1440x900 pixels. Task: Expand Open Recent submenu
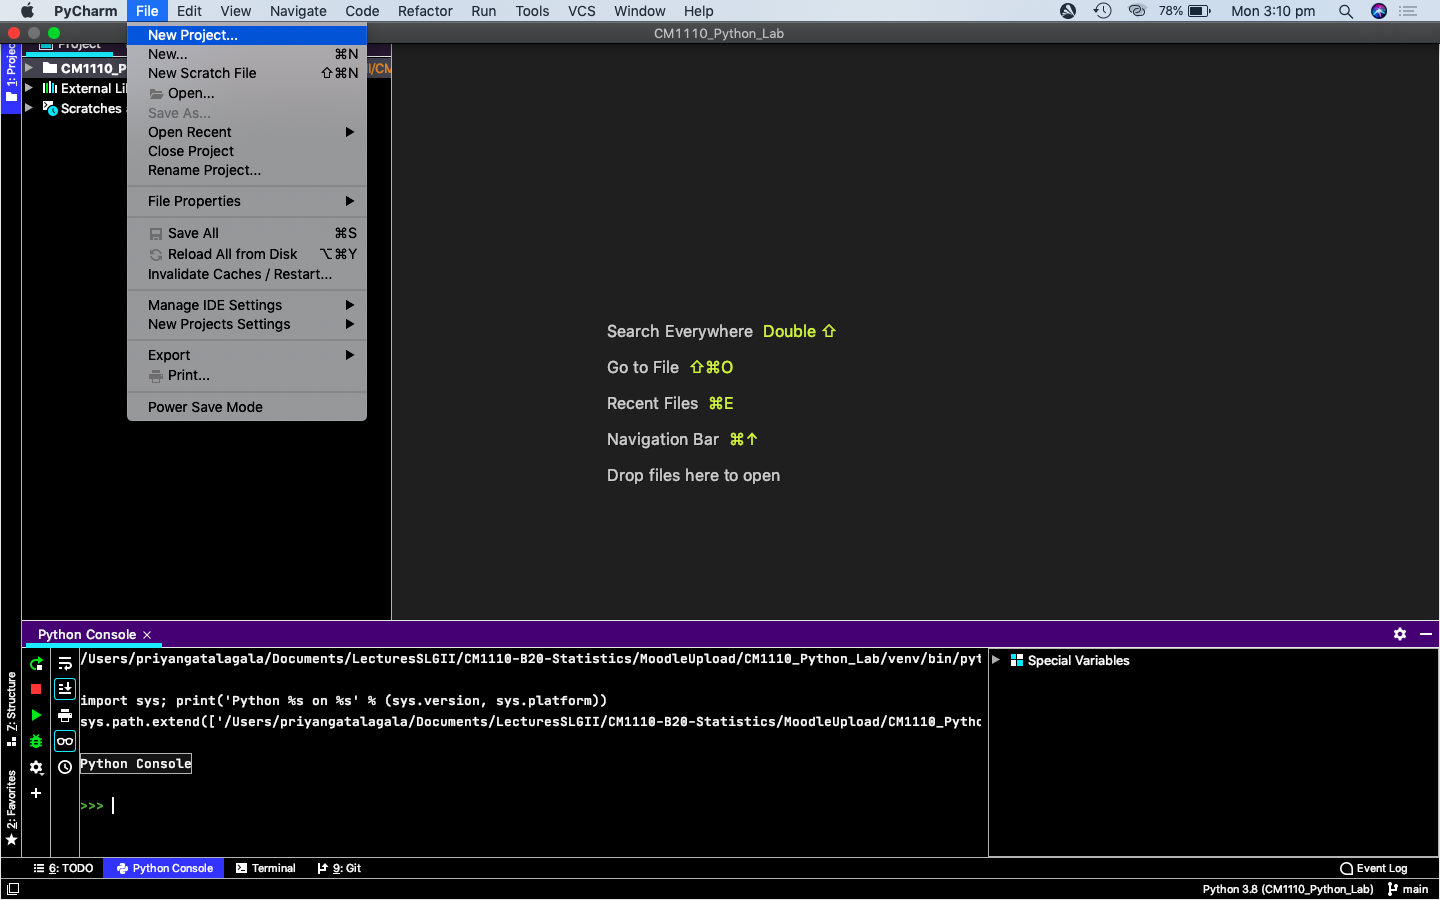[x=247, y=132]
